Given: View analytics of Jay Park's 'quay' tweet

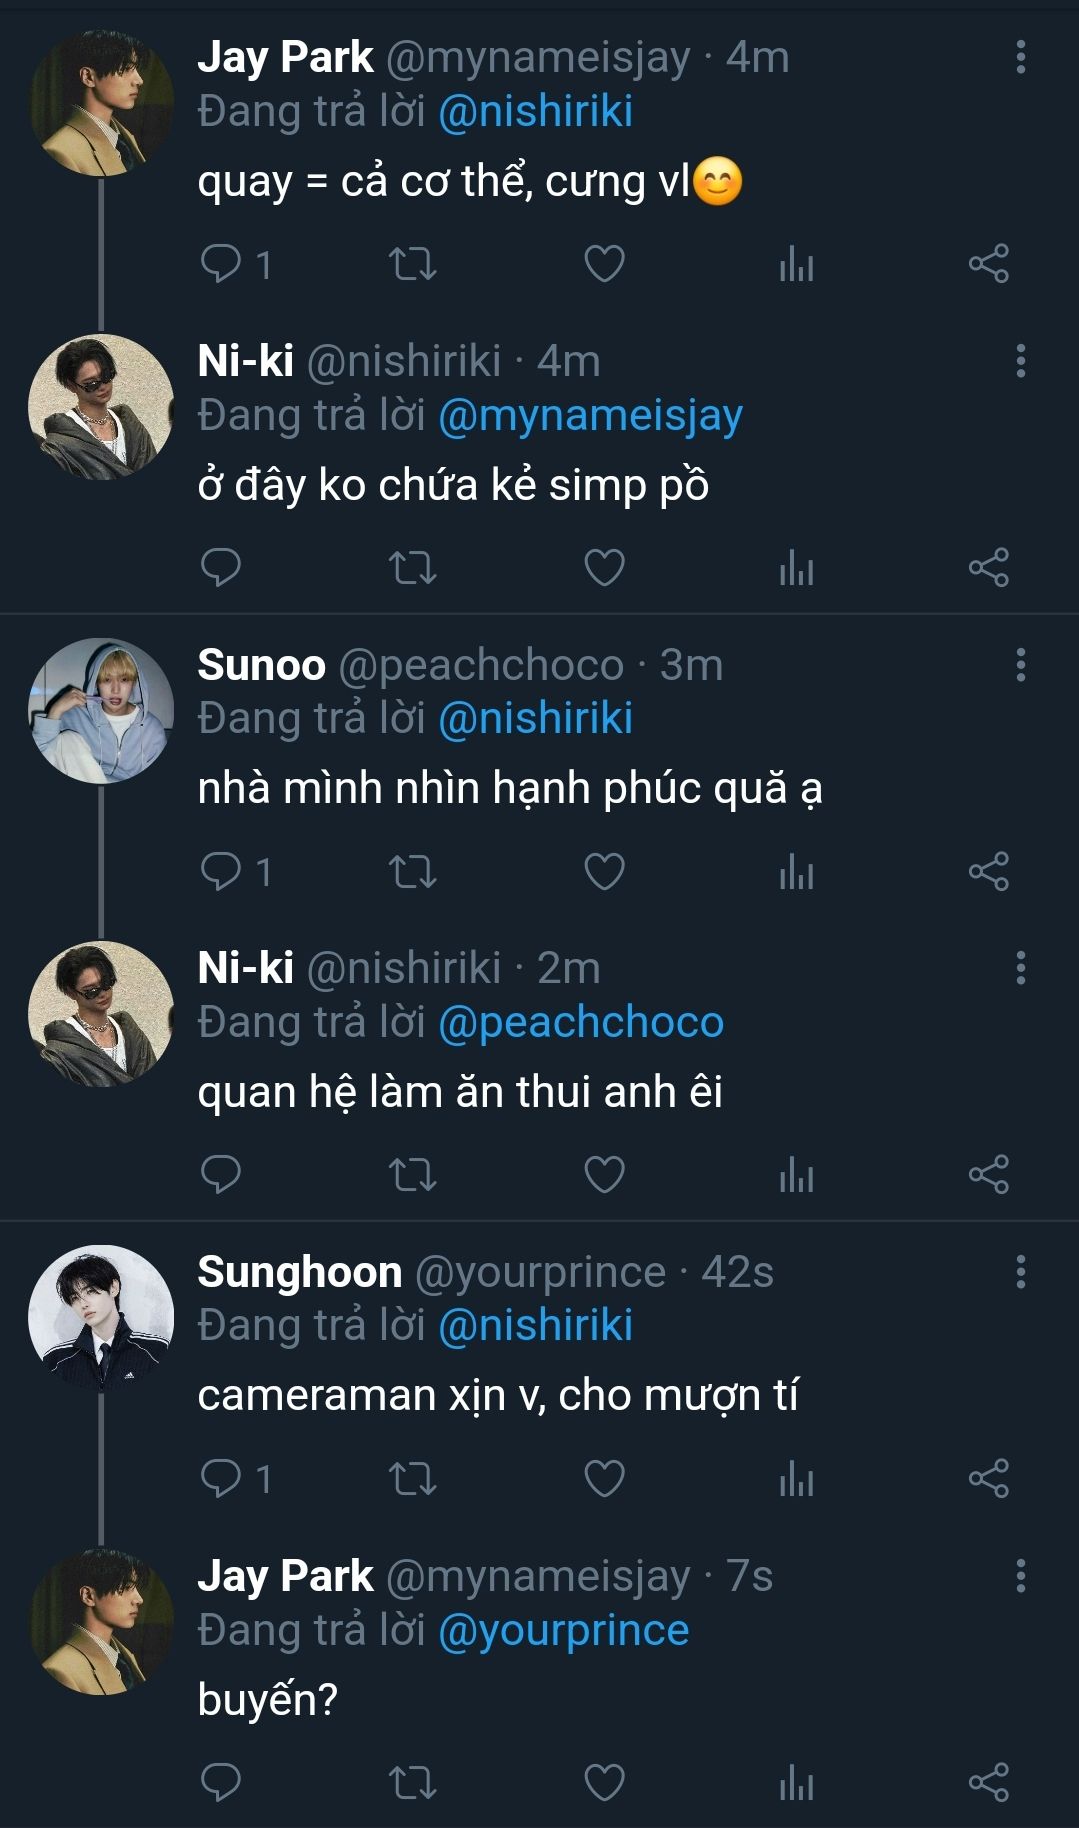Looking at the screenshot, I should pyautogui.click(x=796, y=264).
